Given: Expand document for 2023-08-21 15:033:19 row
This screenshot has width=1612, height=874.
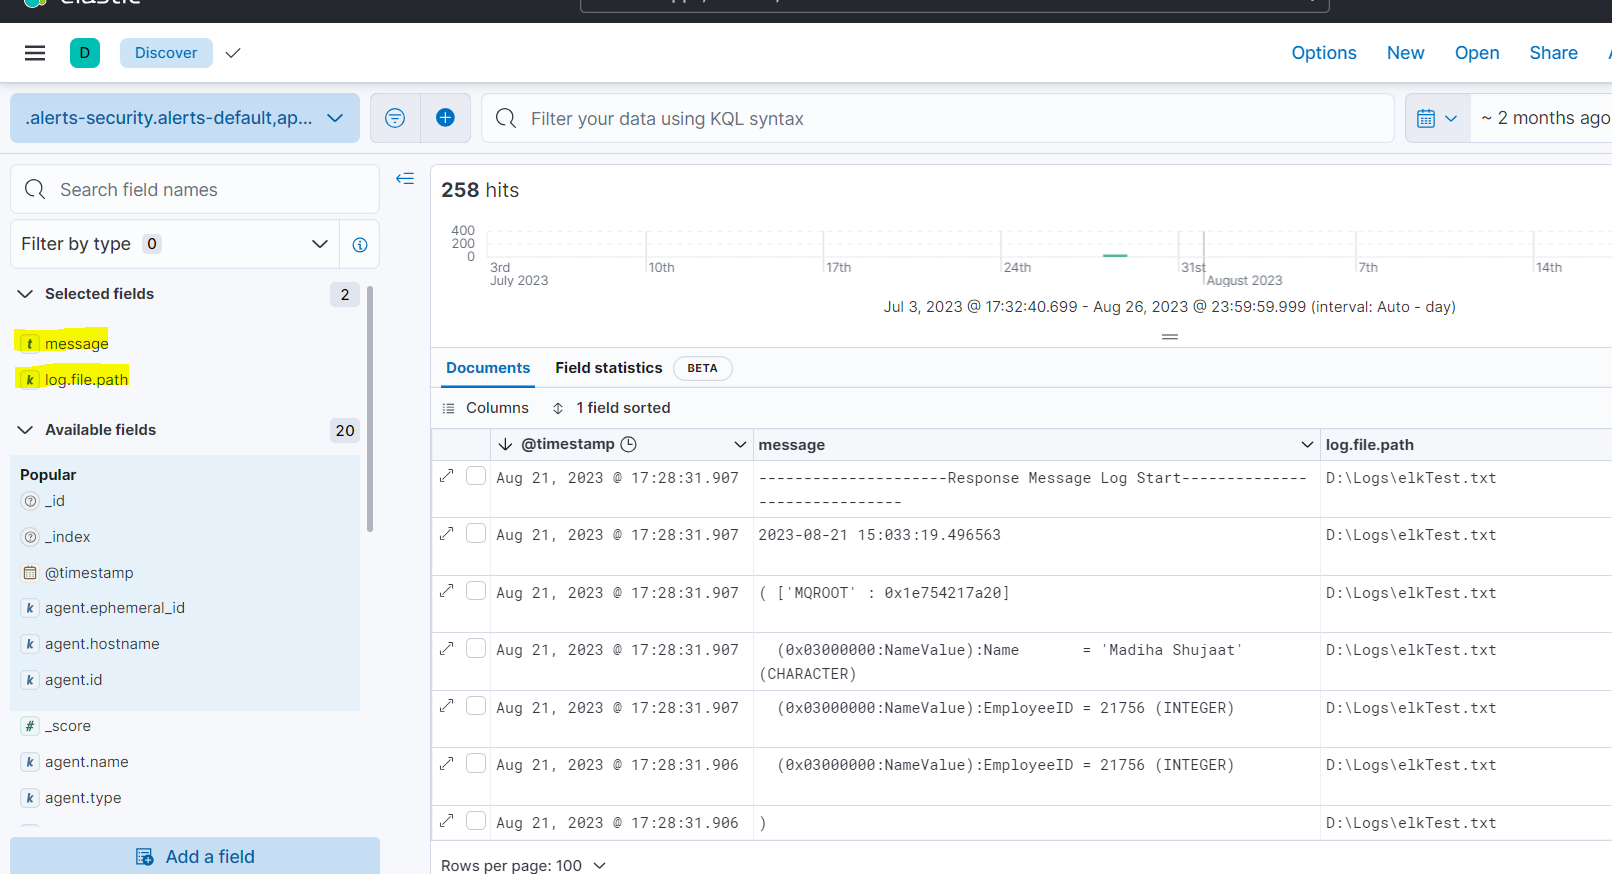Looking at the screenshot, I should point(447,533).
